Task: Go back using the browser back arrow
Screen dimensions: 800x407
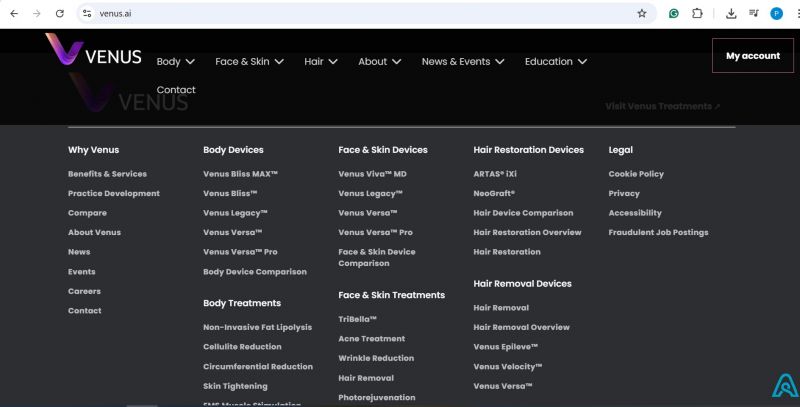Action: [14, 14]
